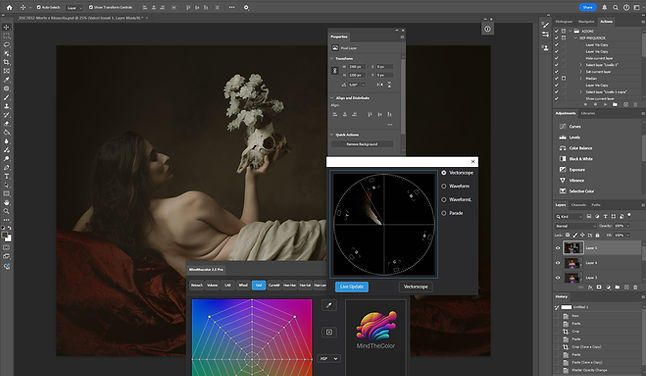Add layer mask from Layers panel footer
Image resolution: width=646 pixels, height=376 pixels.
(599, 287)
